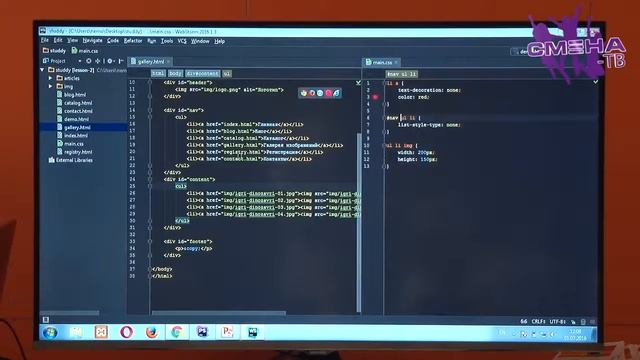Open the View menu
640x360 pixels.
[x=73, y=40]
